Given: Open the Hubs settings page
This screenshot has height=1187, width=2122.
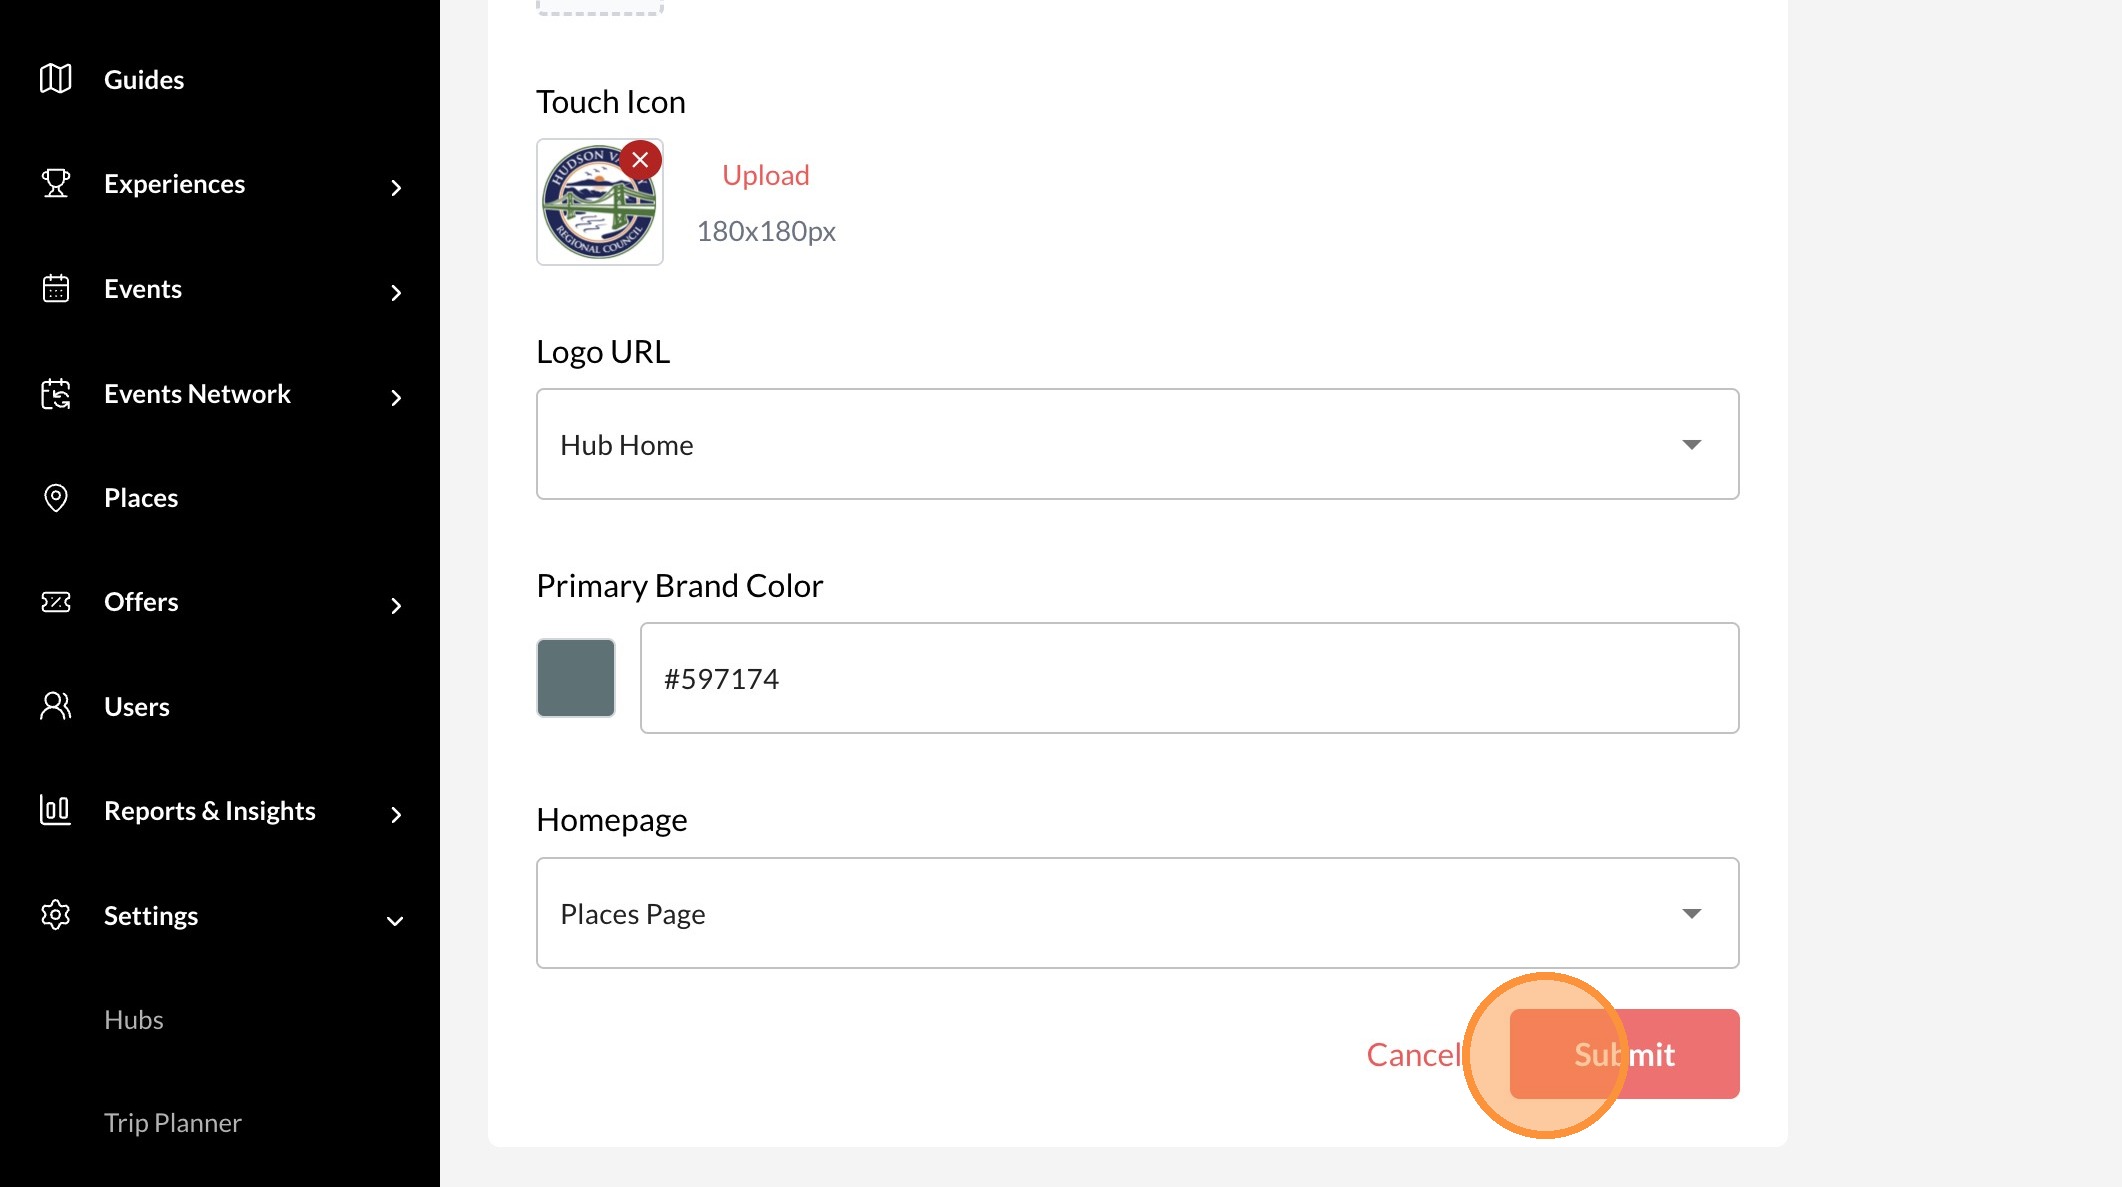Looking at the screenshot, I should (x=134, y=1020).
